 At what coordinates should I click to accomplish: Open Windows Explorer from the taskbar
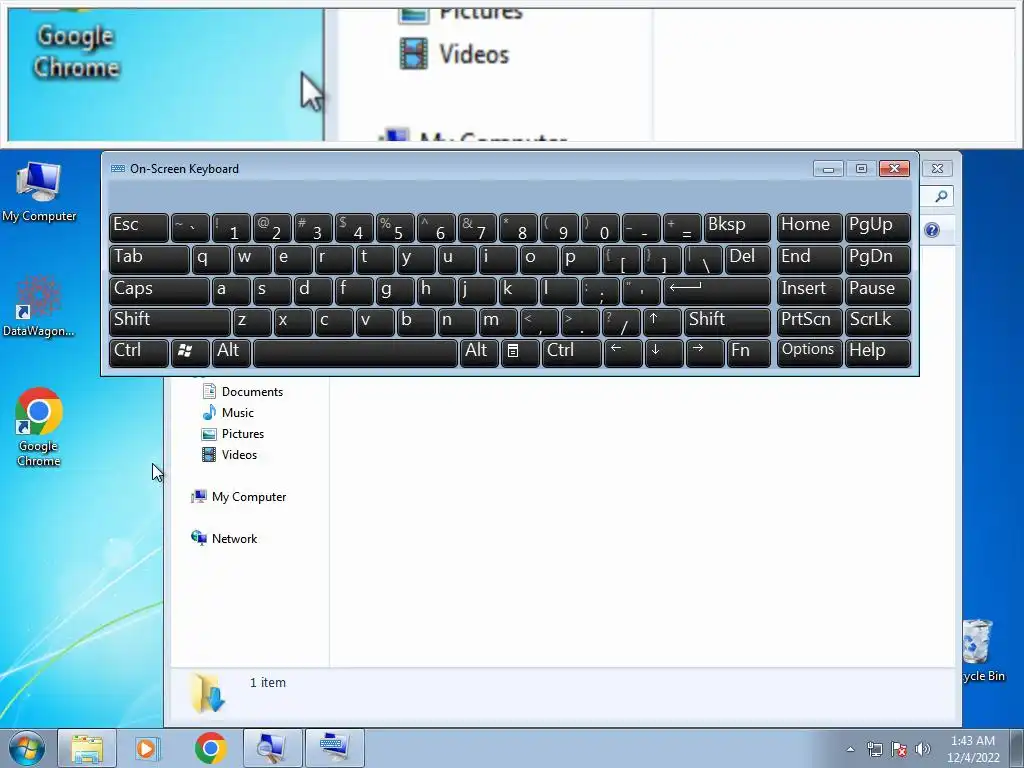(x=87, y=748)
